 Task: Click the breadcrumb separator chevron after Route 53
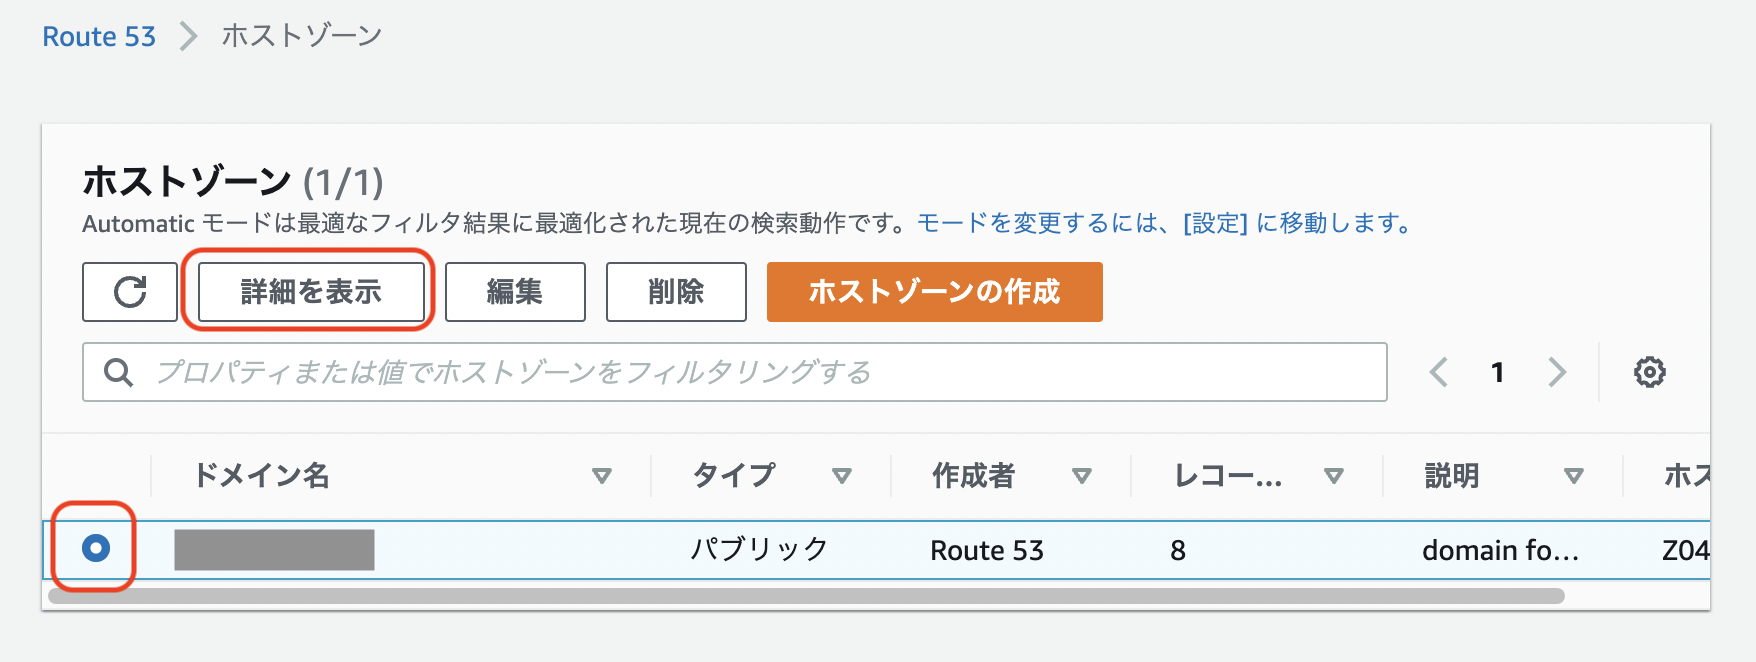click(184, 36)
